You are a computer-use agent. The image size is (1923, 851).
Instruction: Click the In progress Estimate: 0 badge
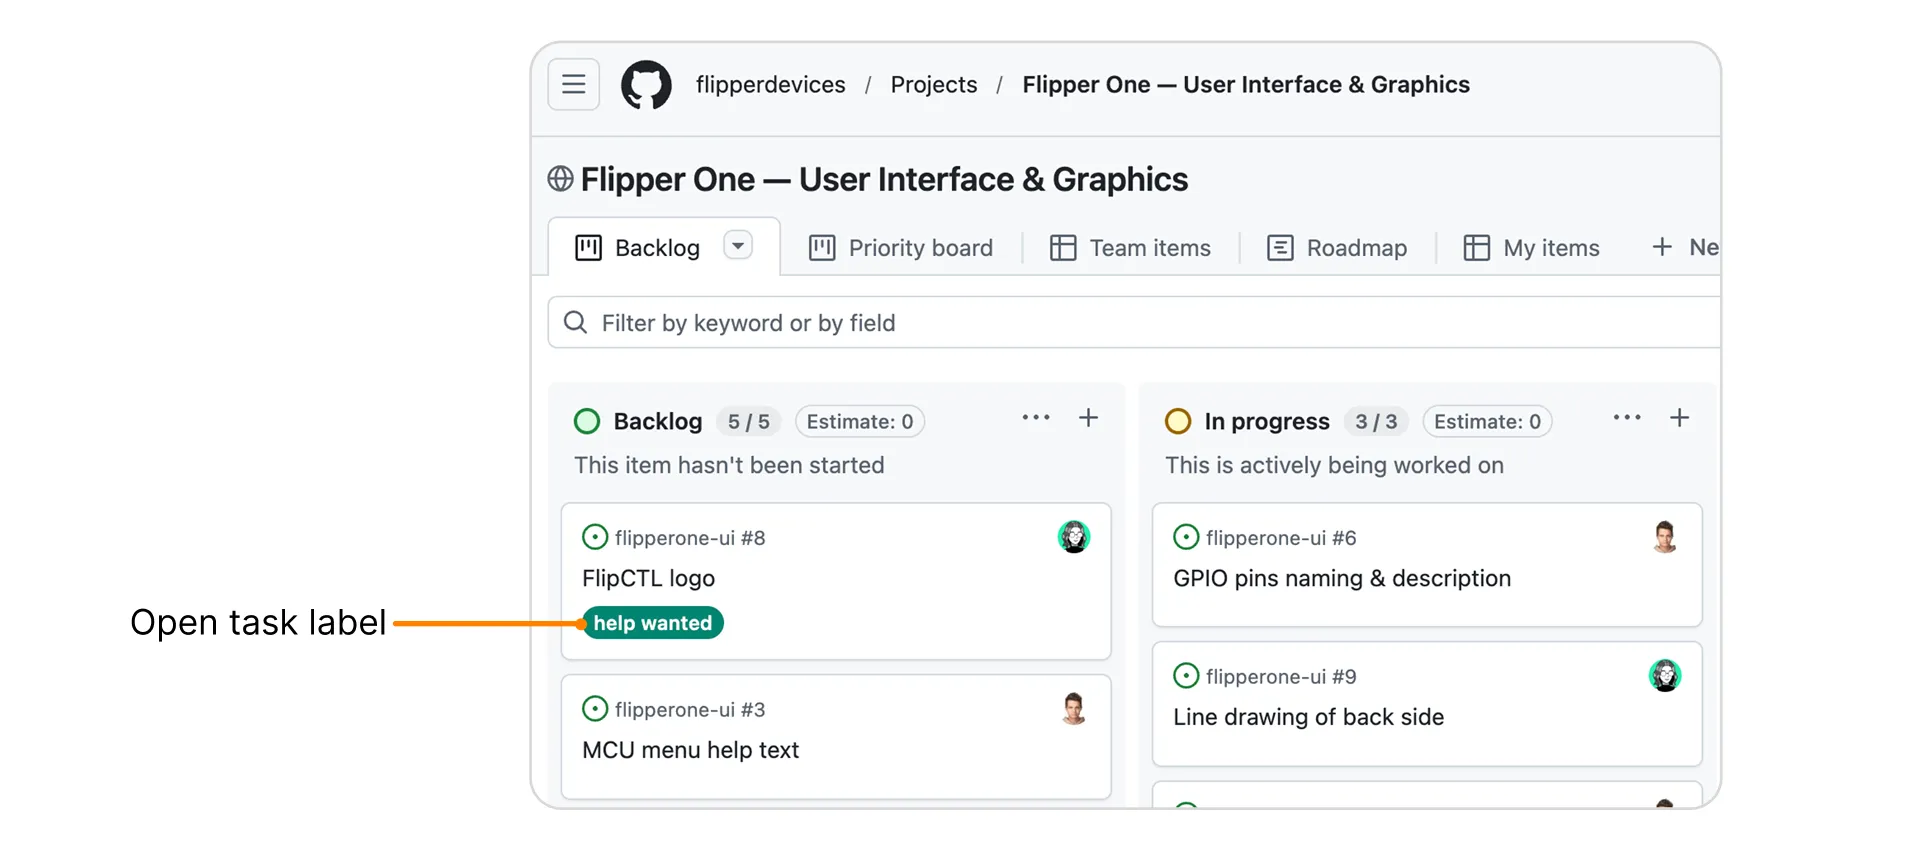coord(1487,422)
